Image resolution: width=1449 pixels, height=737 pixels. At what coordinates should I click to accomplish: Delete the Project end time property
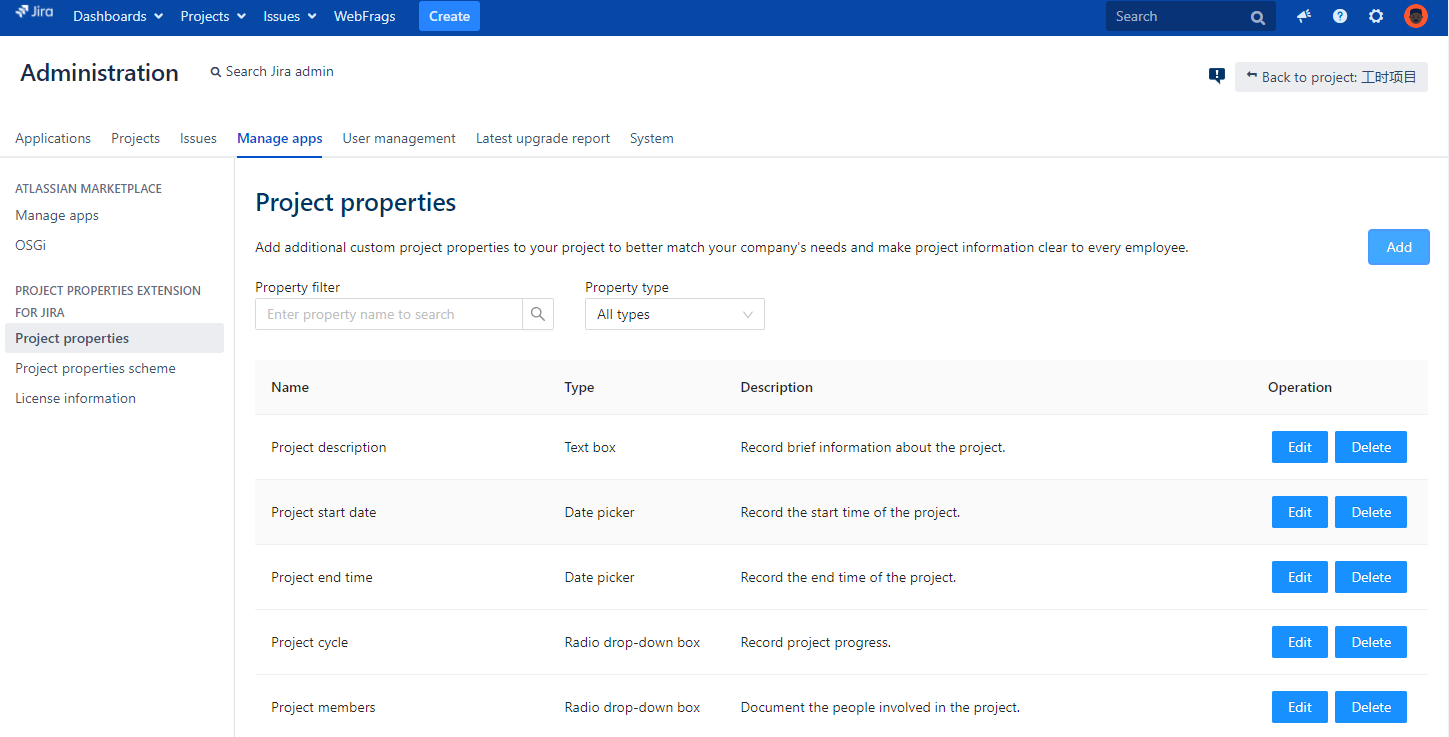1371,577
